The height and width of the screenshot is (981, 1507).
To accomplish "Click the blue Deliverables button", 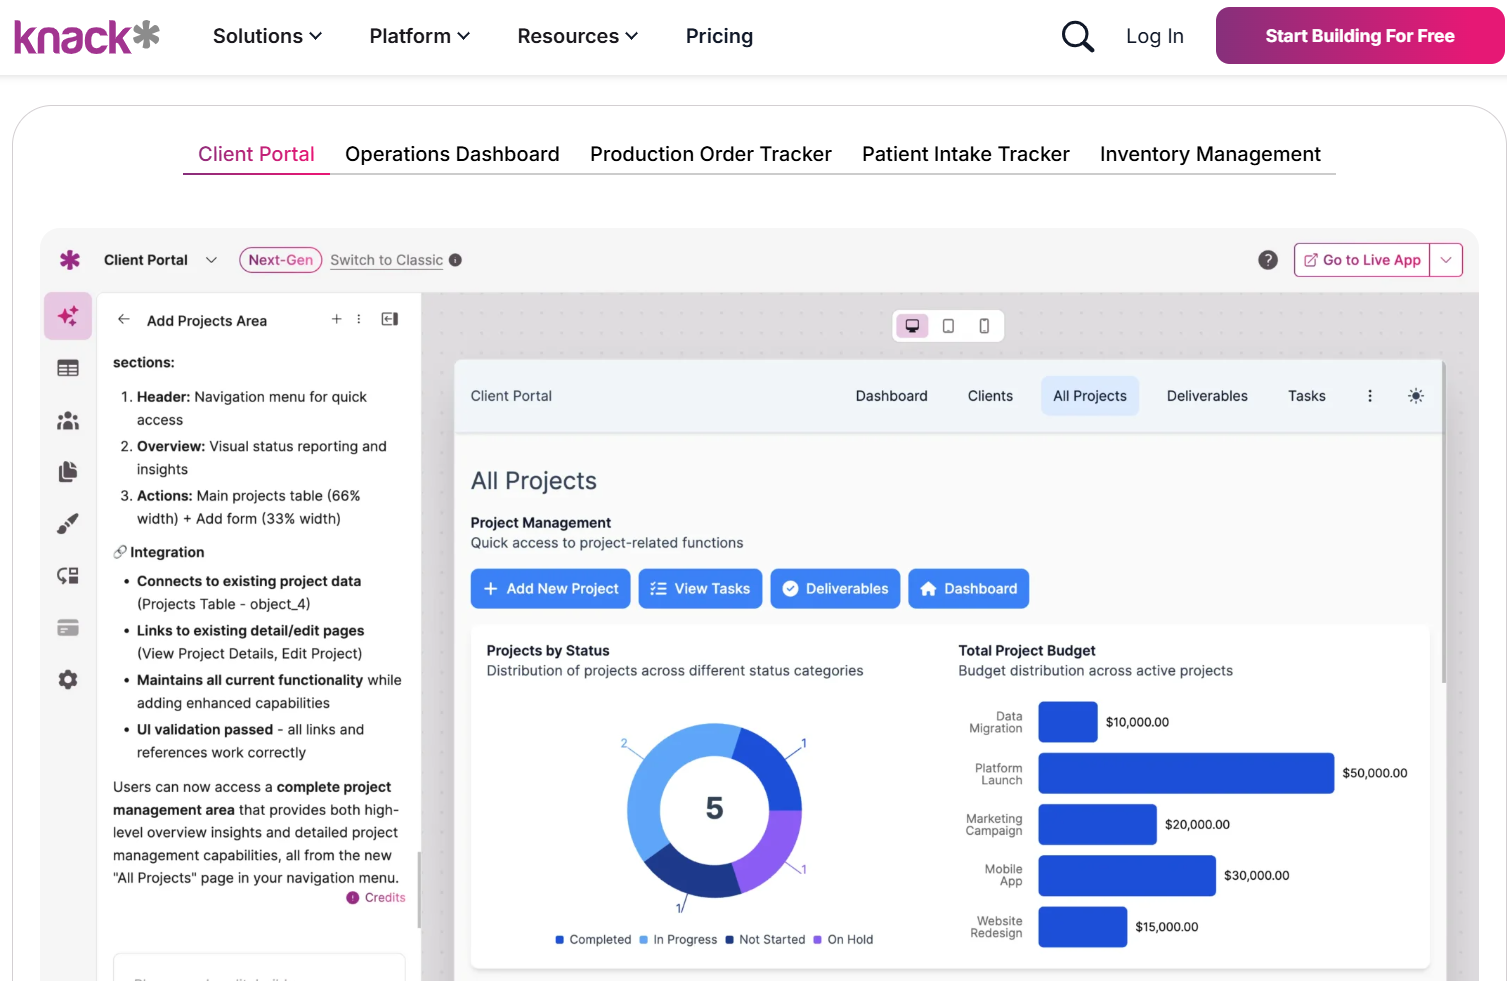I will coord(836,589).
